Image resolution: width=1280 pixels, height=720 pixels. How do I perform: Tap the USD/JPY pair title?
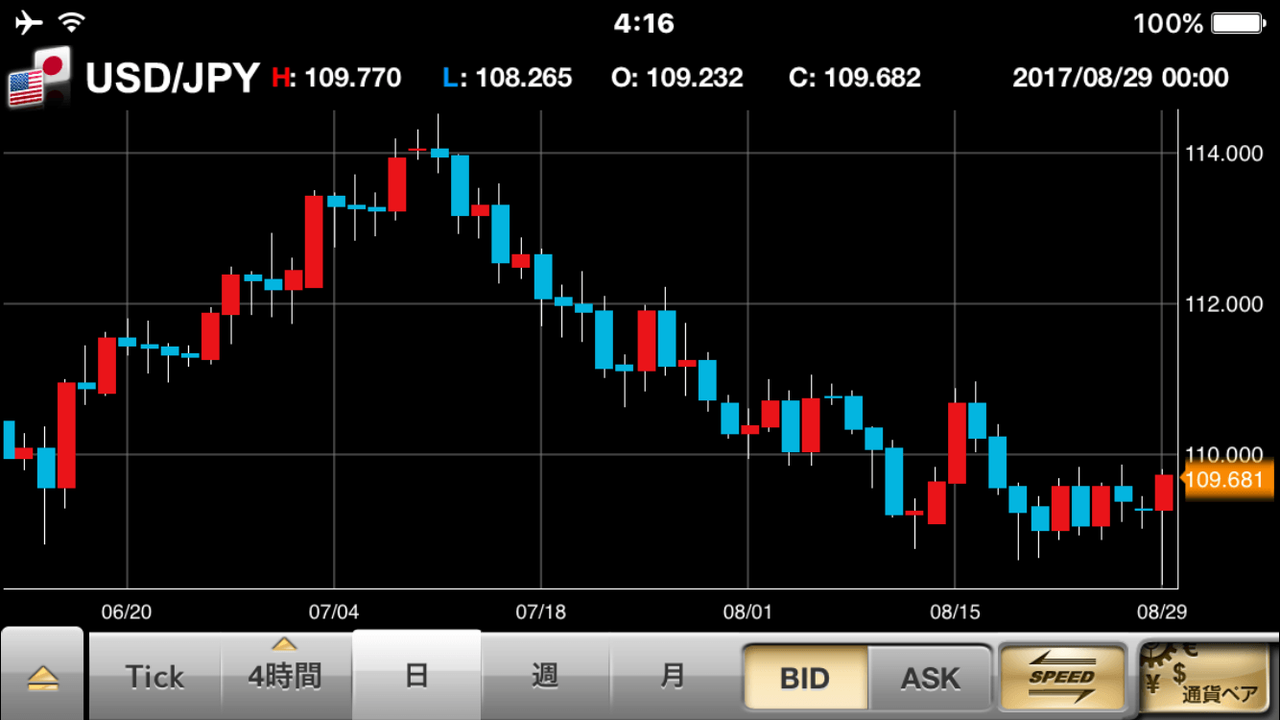[x=172, y=78]
